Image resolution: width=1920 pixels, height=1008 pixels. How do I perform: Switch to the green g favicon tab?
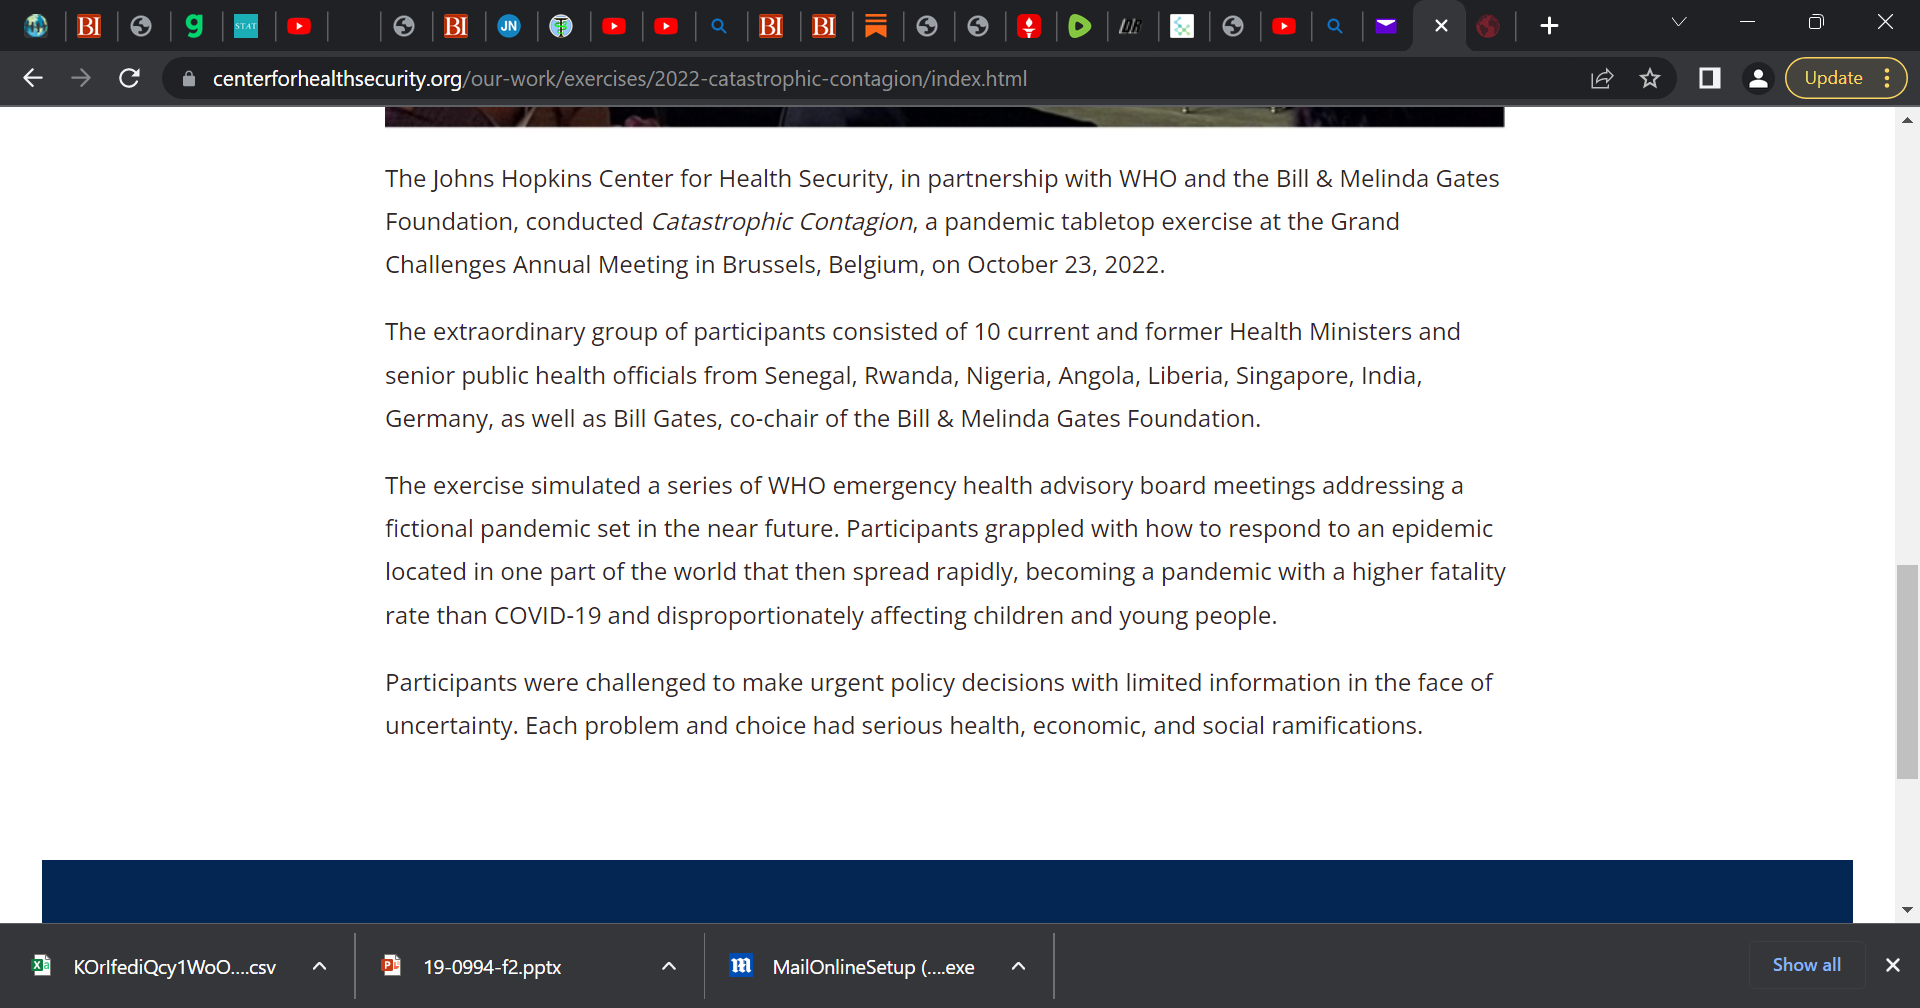(x=194, y=26)
